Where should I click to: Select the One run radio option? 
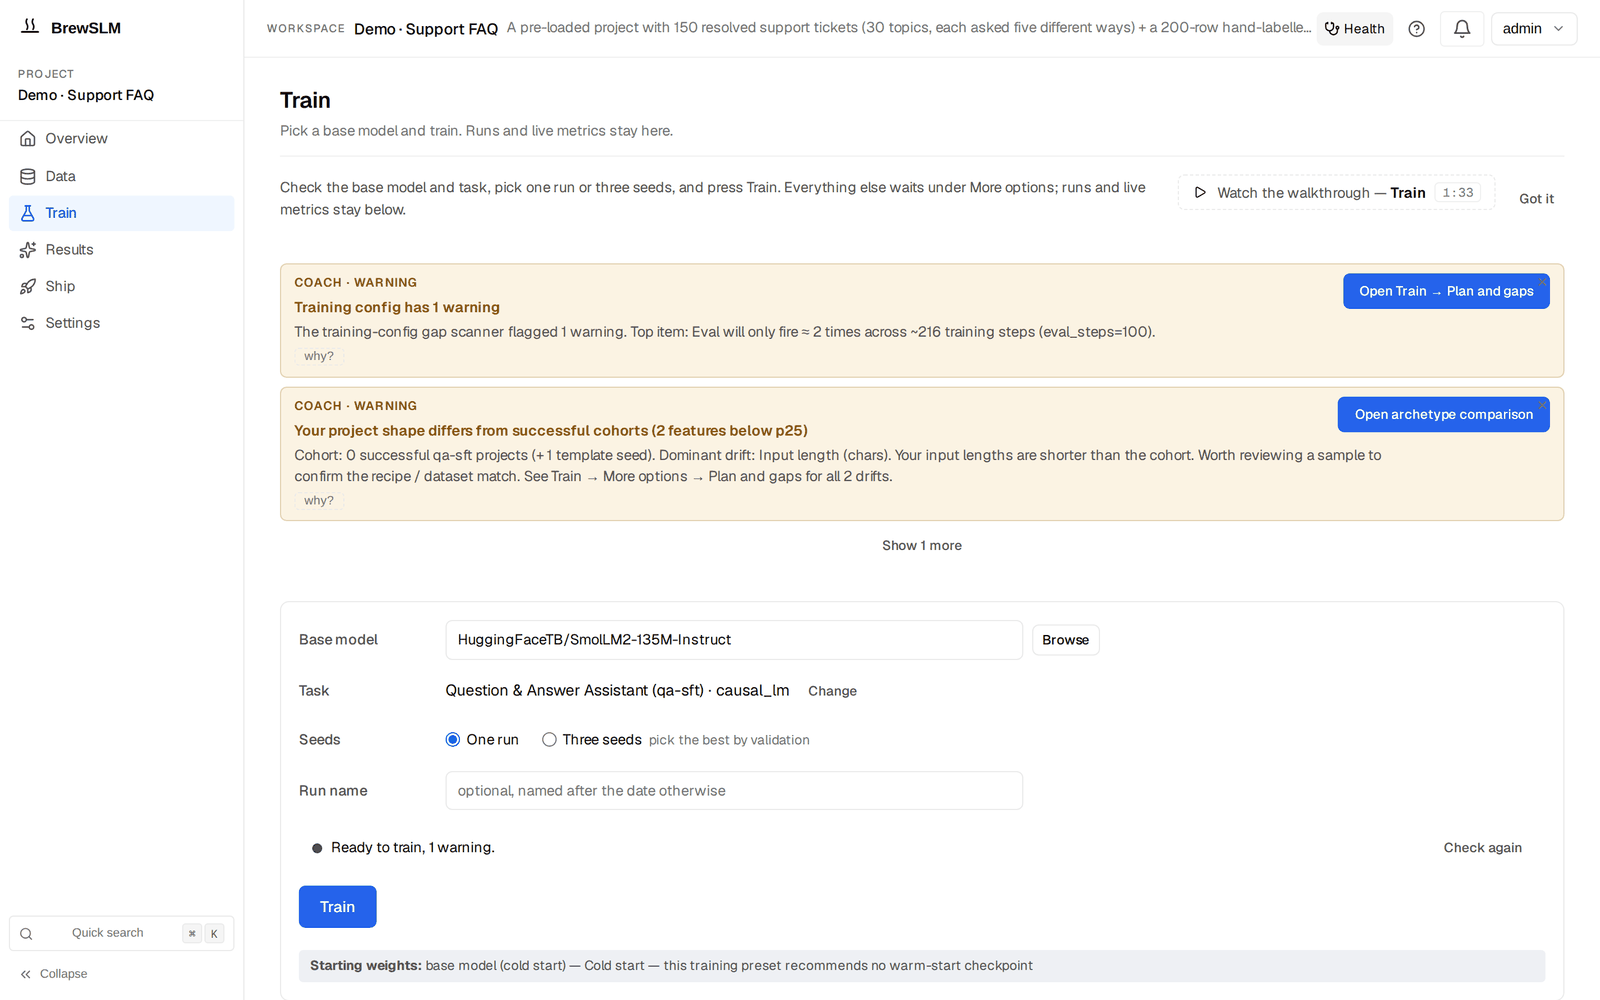tap(453, 740)
